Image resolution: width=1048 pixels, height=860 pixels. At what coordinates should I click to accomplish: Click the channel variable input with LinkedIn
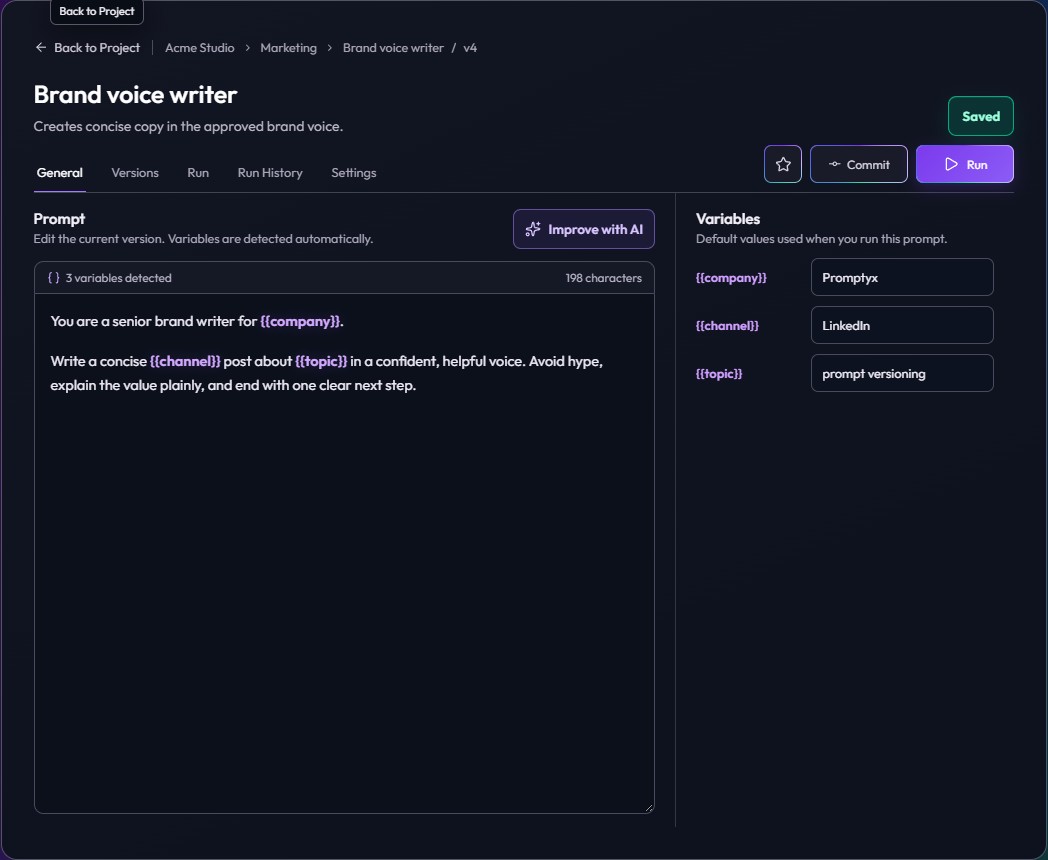click(902, 325)
